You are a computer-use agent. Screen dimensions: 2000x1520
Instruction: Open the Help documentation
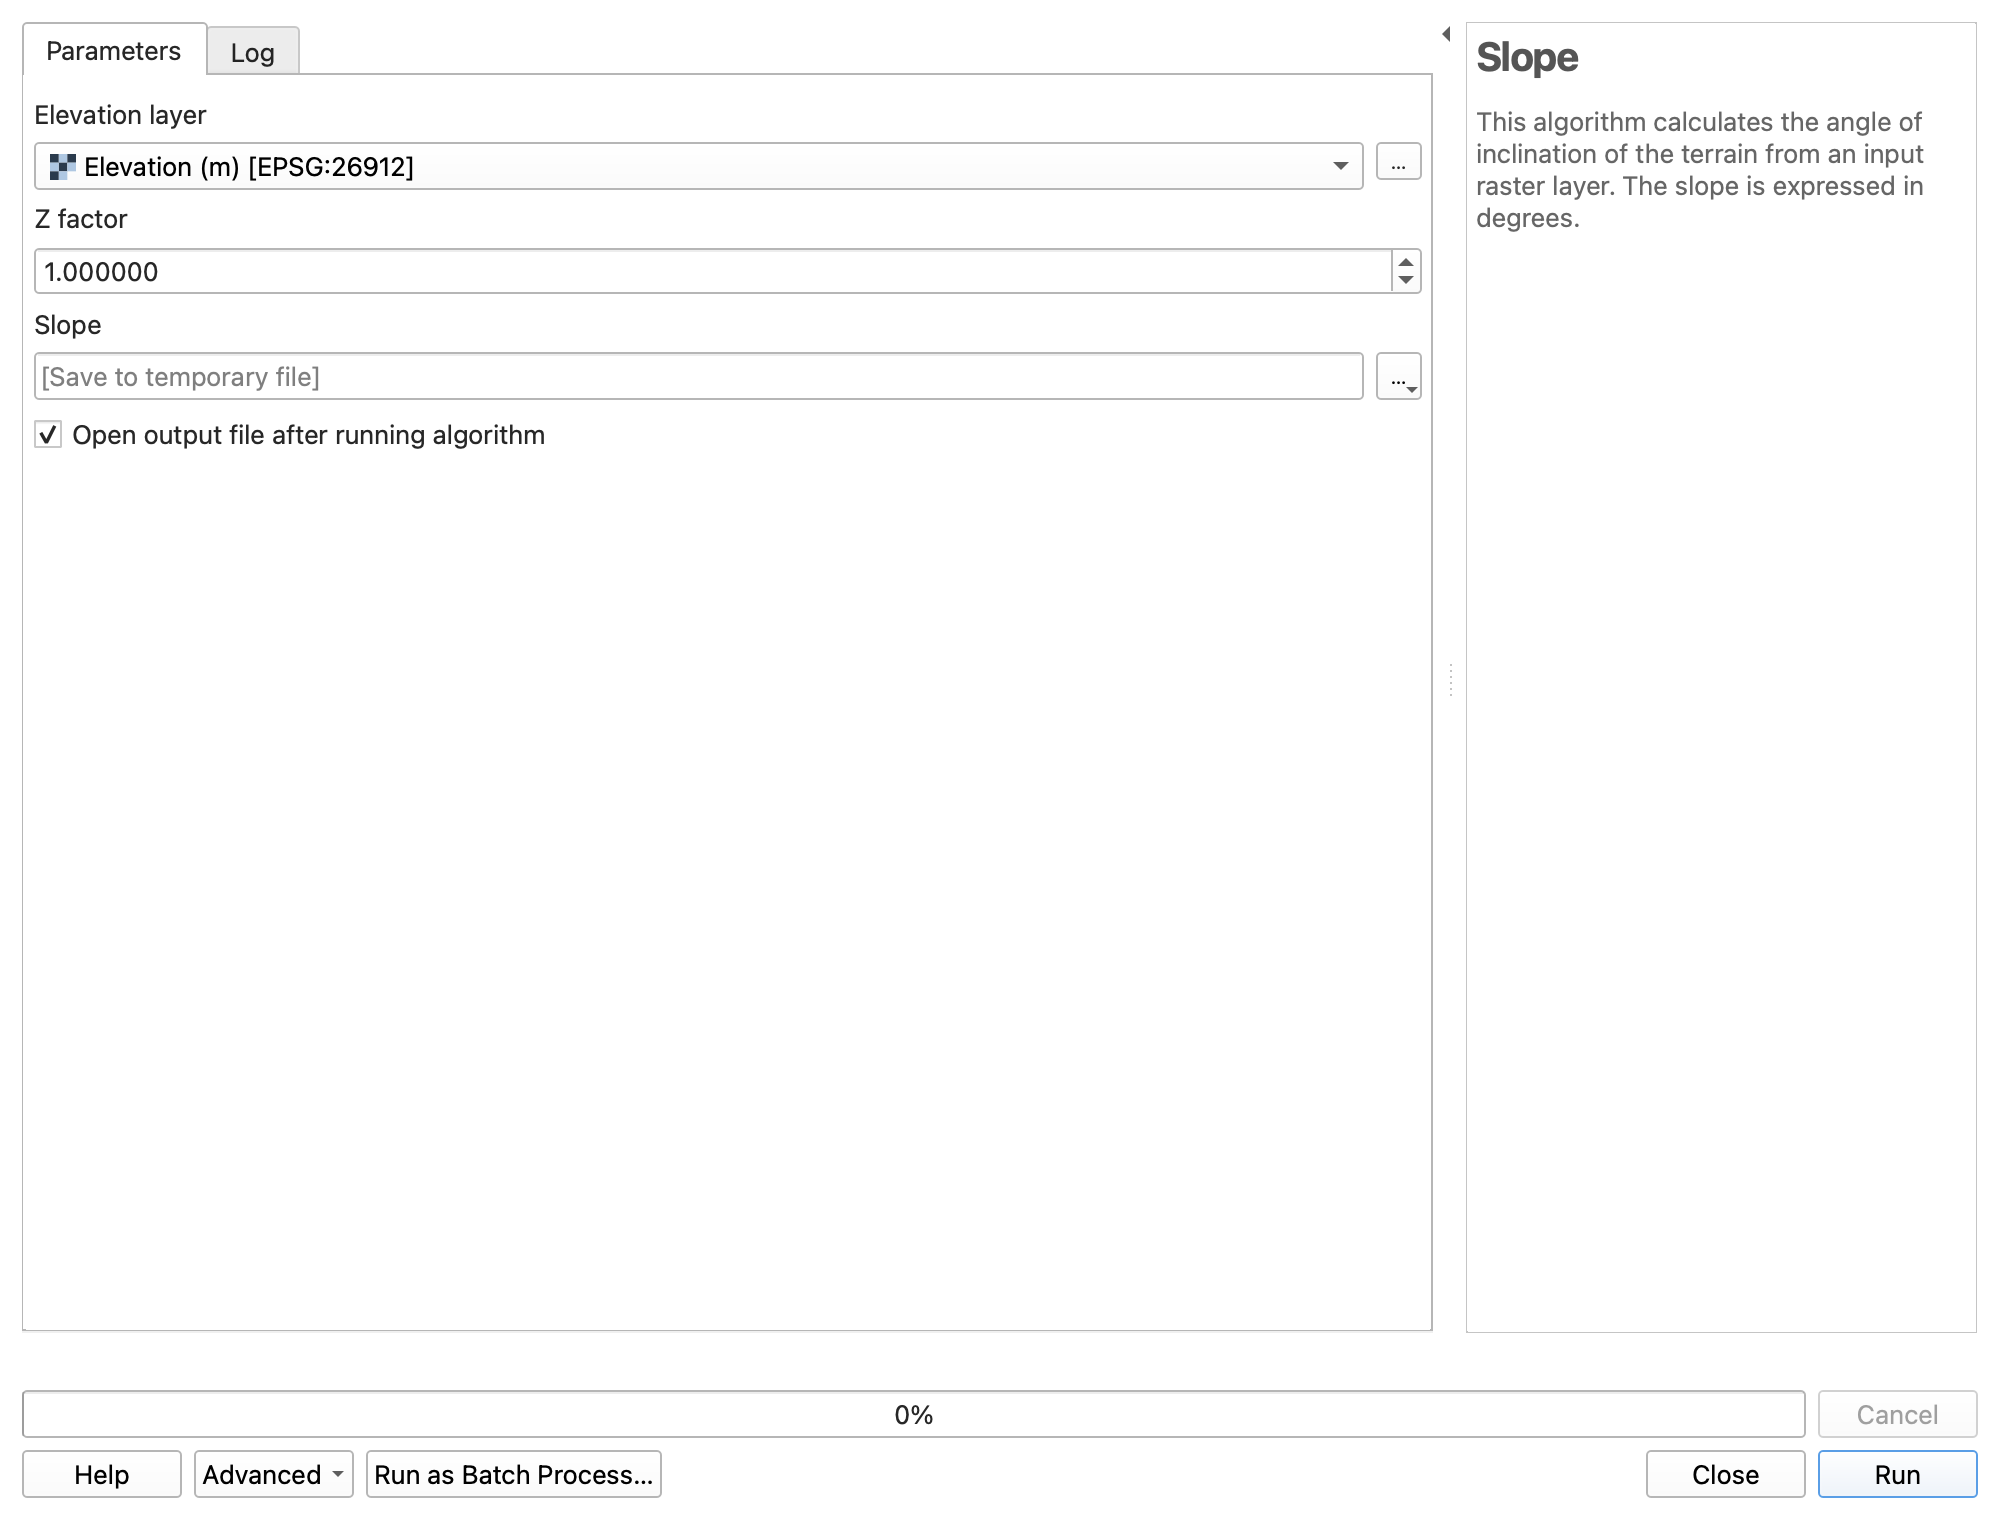click(x=102, y=1474)
